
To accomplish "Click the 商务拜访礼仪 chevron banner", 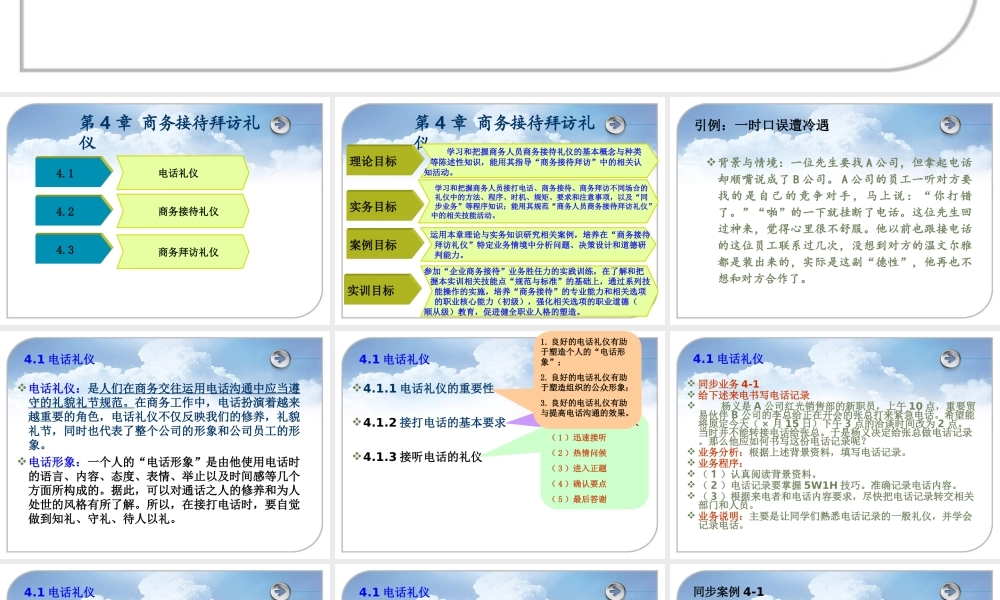I will pyautogui.click(x=185, y=250).
